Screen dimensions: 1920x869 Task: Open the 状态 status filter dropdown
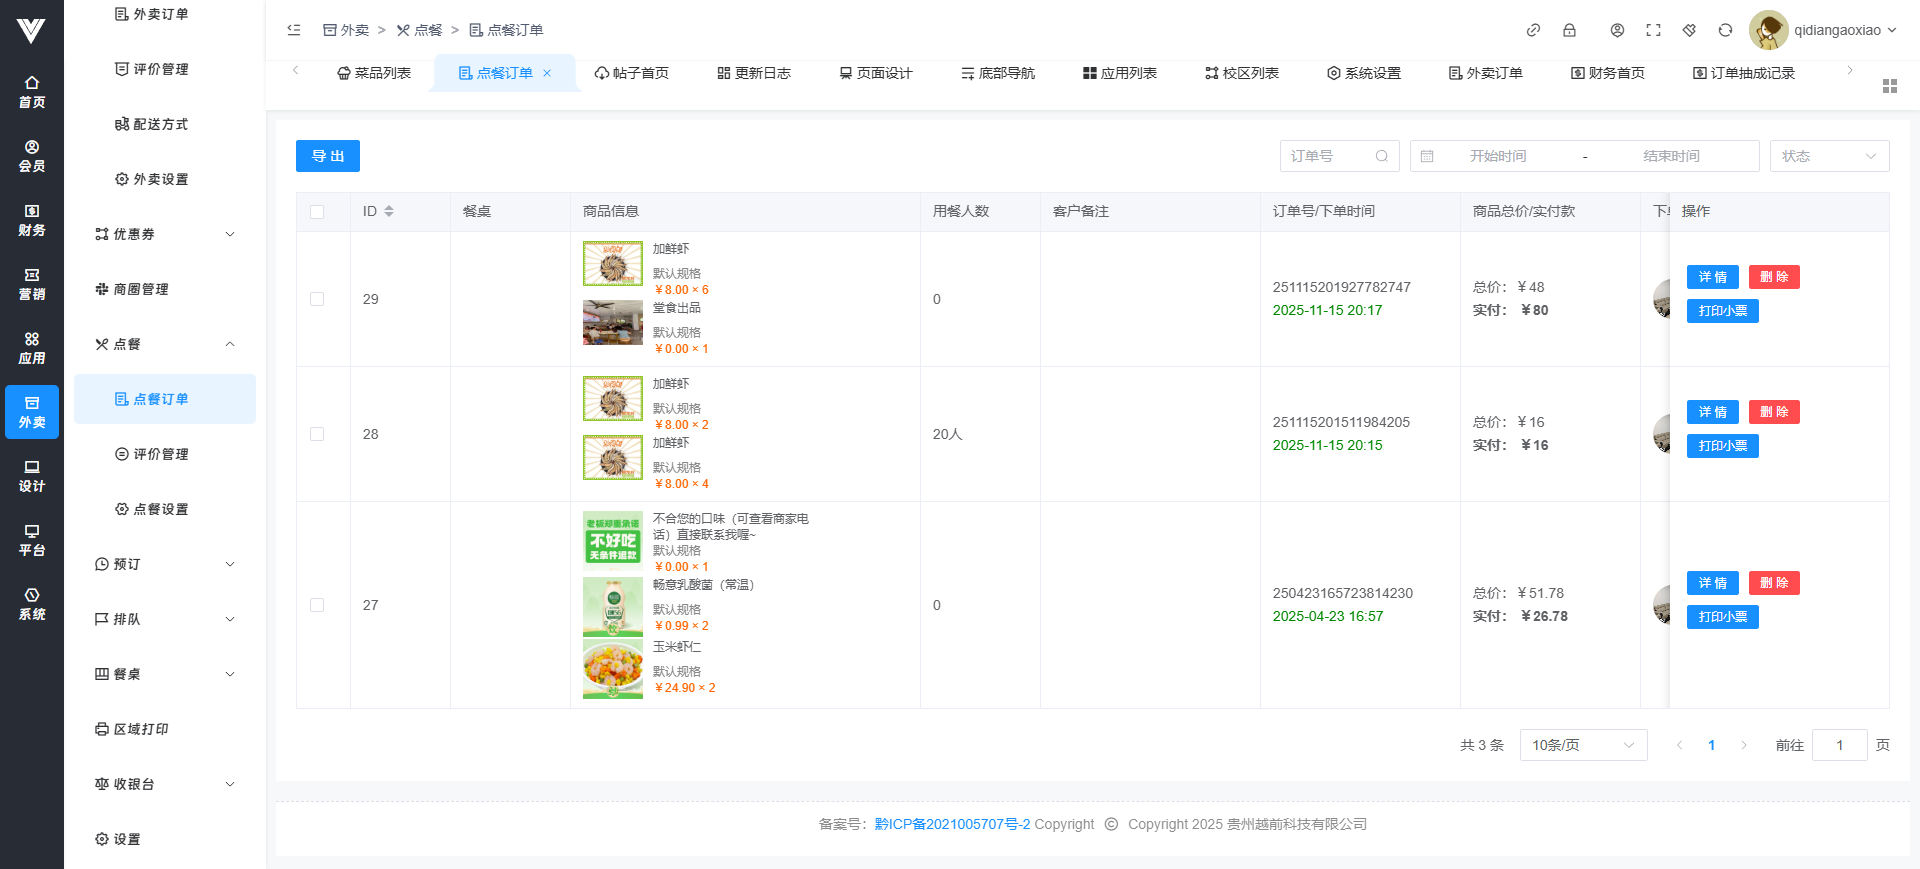[1829, 156]
